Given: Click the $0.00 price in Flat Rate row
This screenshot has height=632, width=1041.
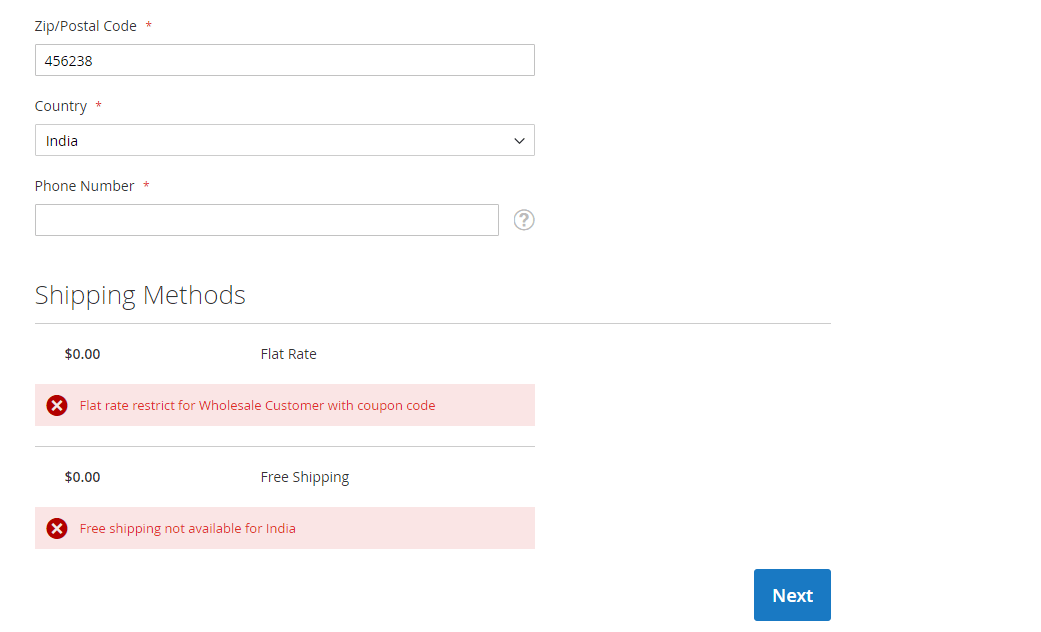Looking at the screenshot, I should click(82, 354).
